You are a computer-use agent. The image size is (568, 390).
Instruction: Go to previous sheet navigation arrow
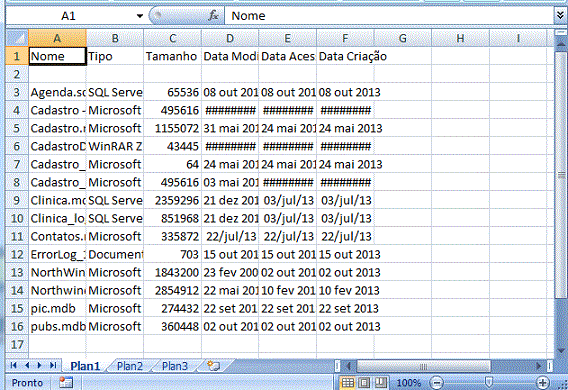(x=27, y=365)
